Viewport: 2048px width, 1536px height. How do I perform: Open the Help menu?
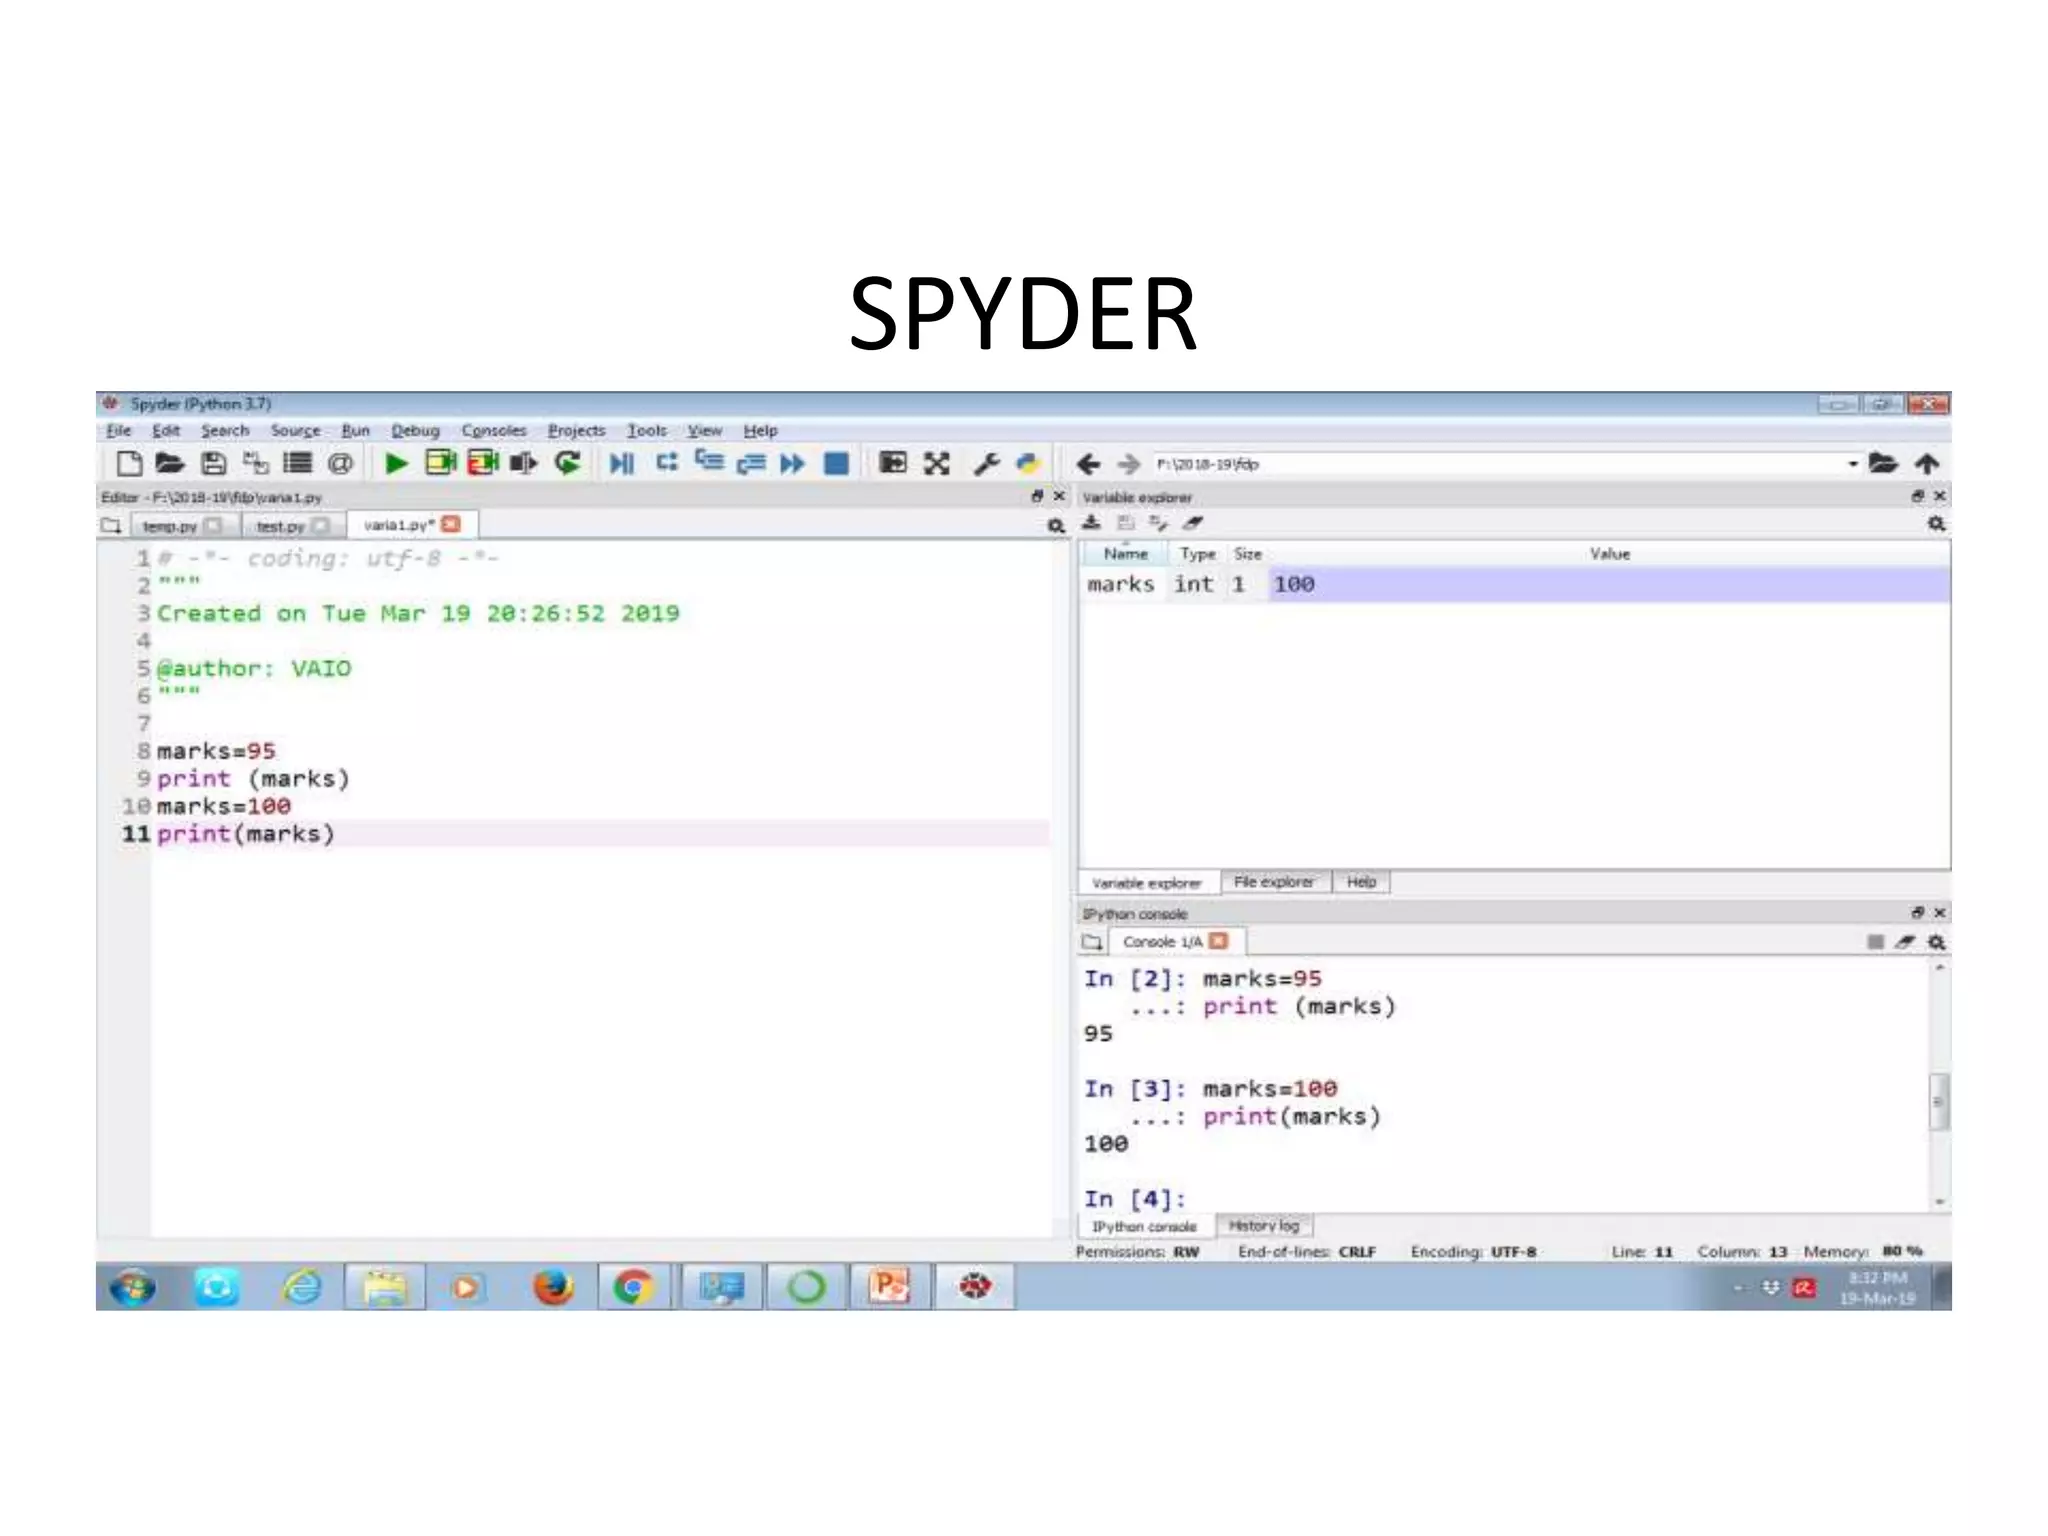[x=760, y=430]
